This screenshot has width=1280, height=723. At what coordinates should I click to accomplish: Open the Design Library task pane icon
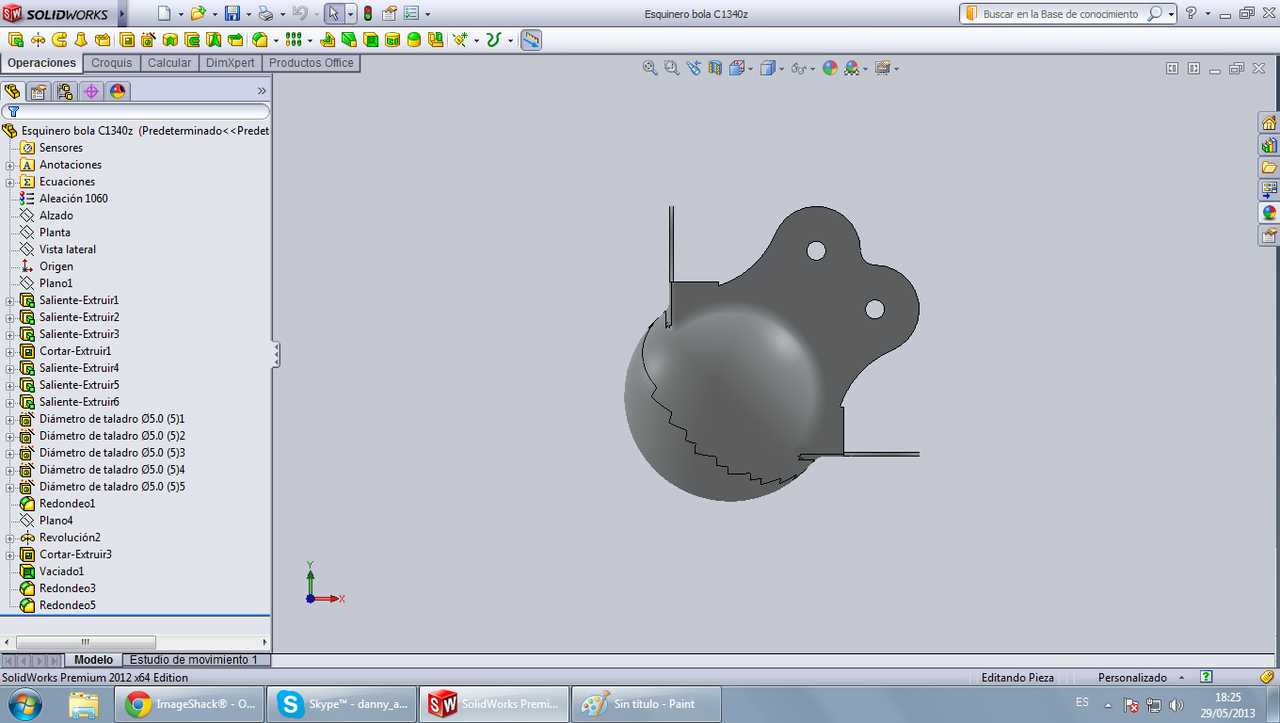click(1269, 145)
